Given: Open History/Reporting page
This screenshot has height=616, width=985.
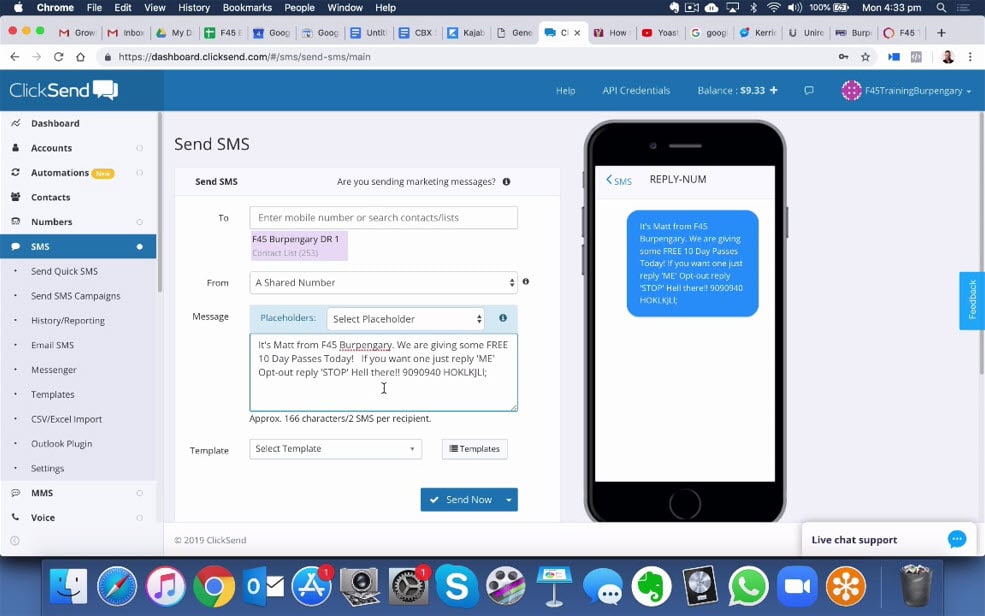Looking at the screenshot, I should pos(68,320).
